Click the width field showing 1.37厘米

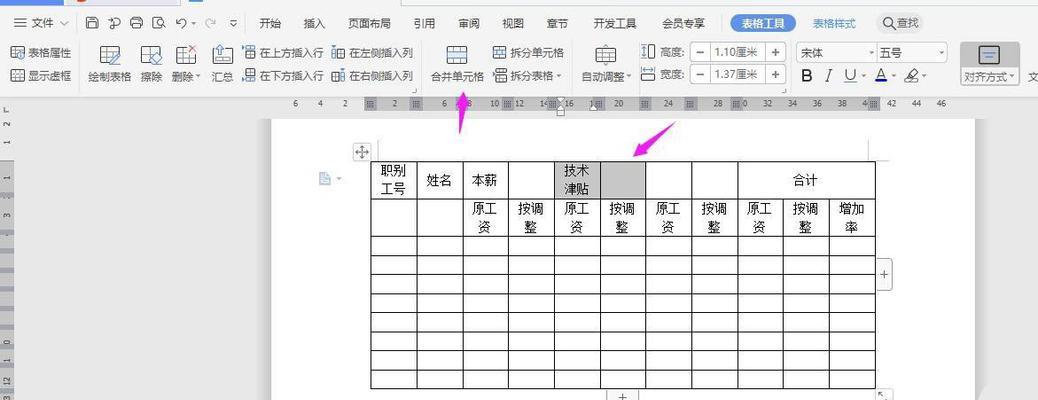[x=737, y=74]
